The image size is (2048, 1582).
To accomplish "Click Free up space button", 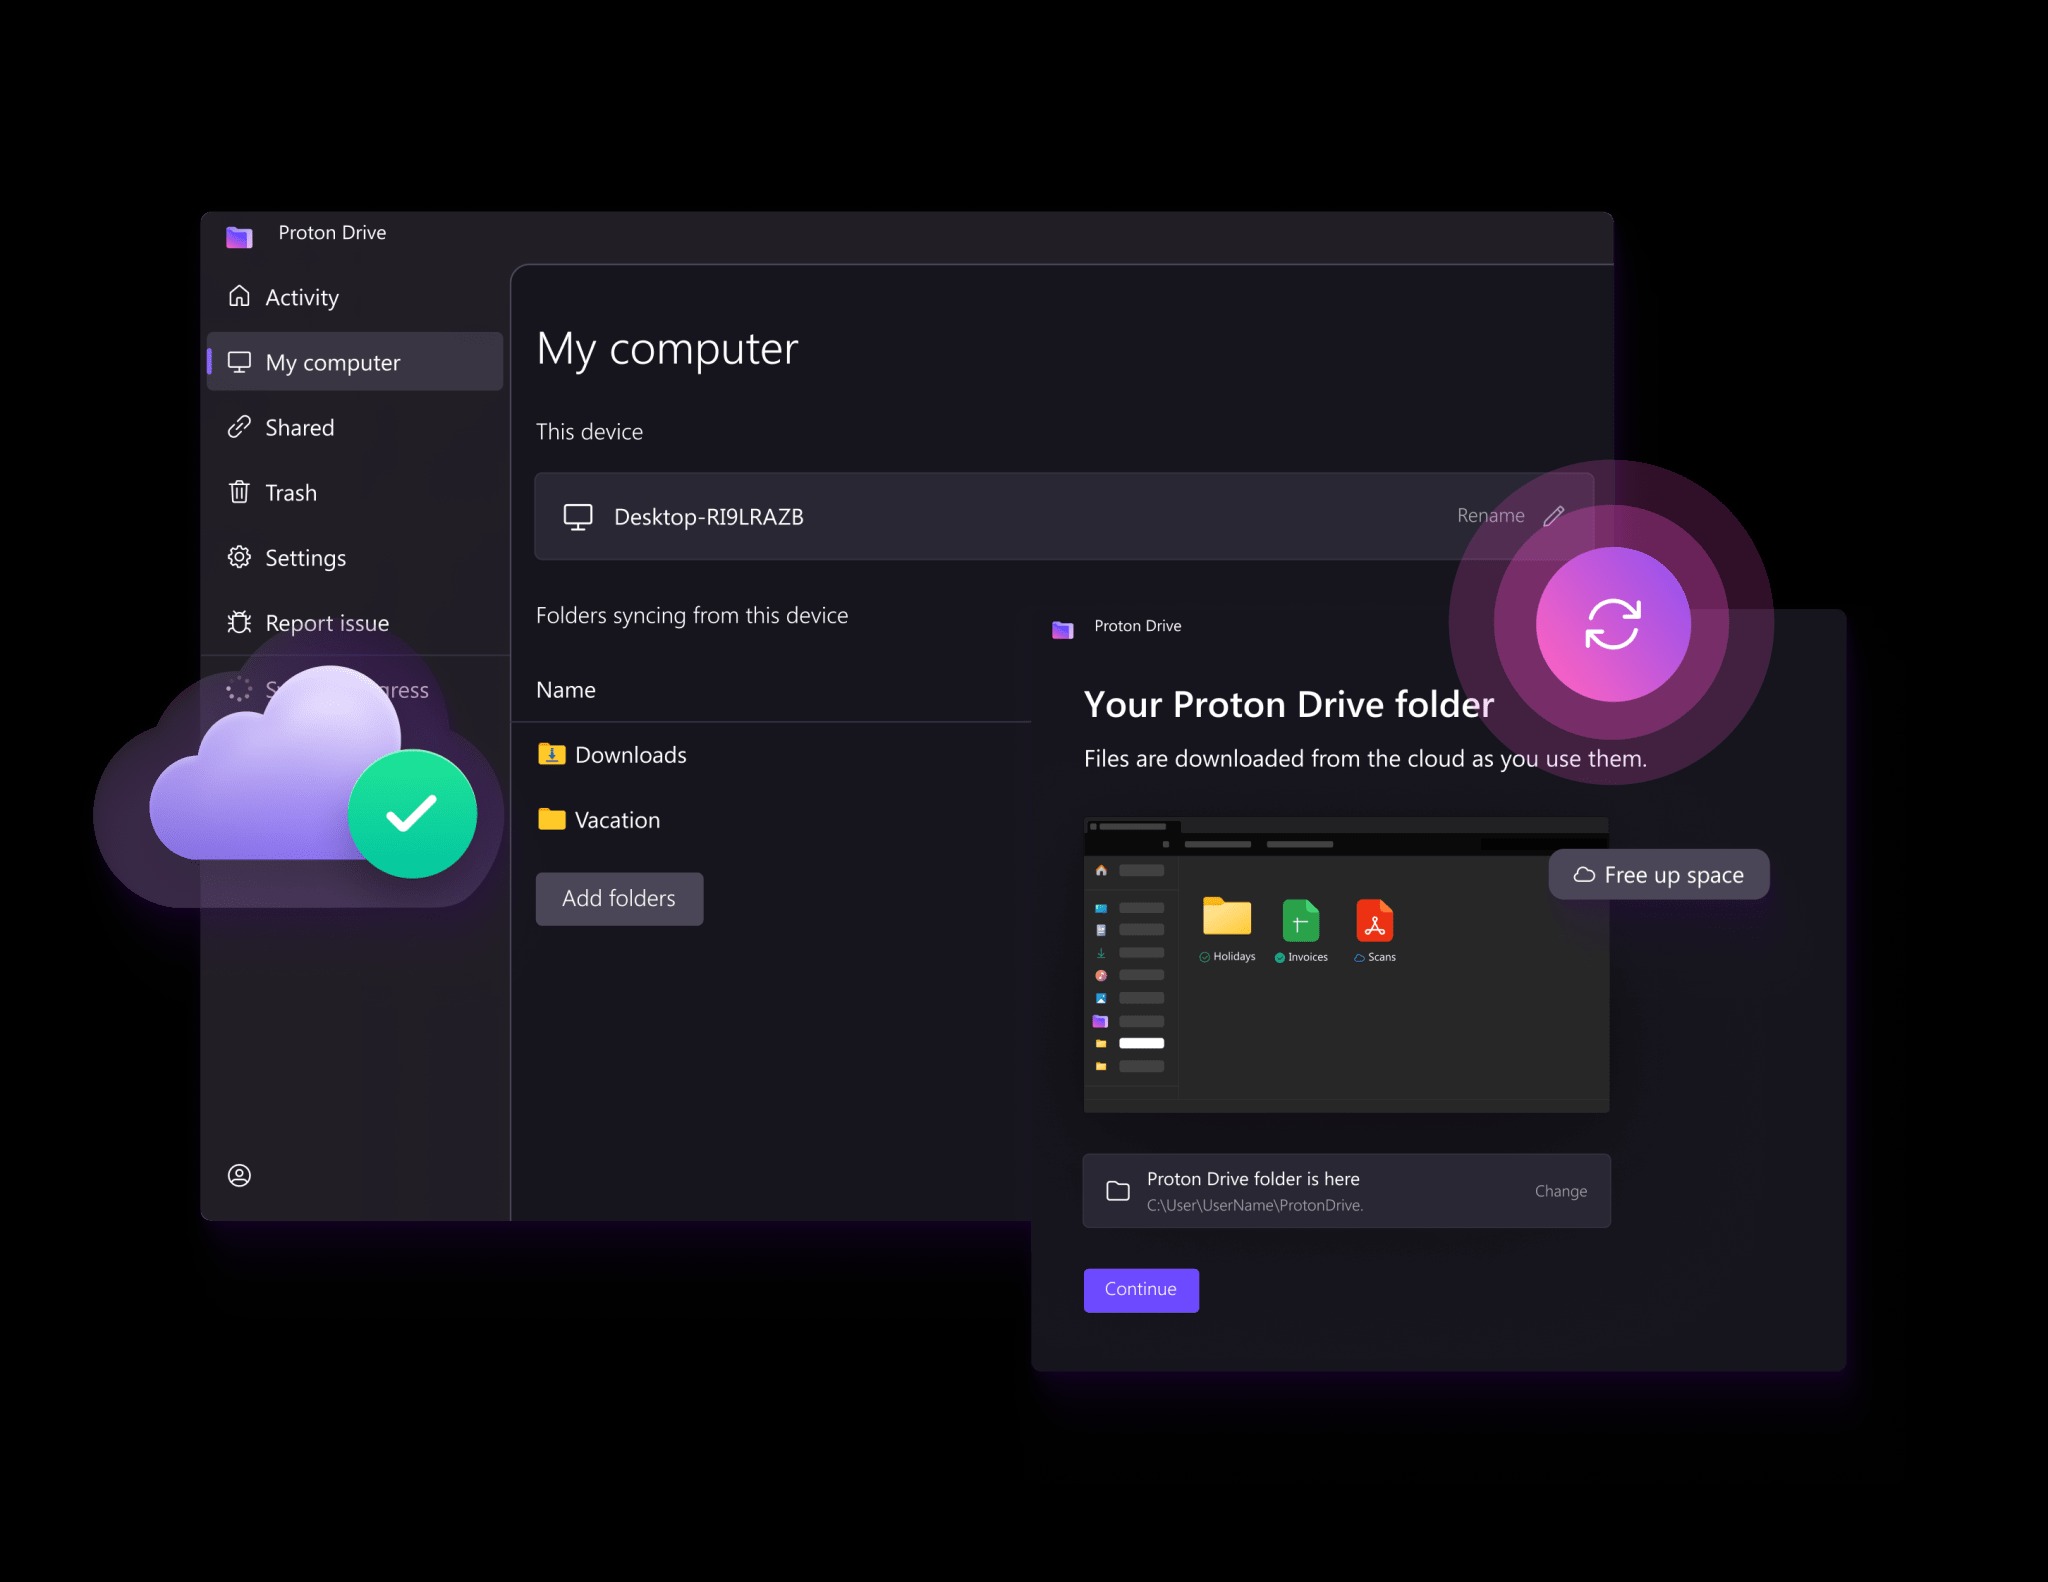I will (x=1659, y=874).
